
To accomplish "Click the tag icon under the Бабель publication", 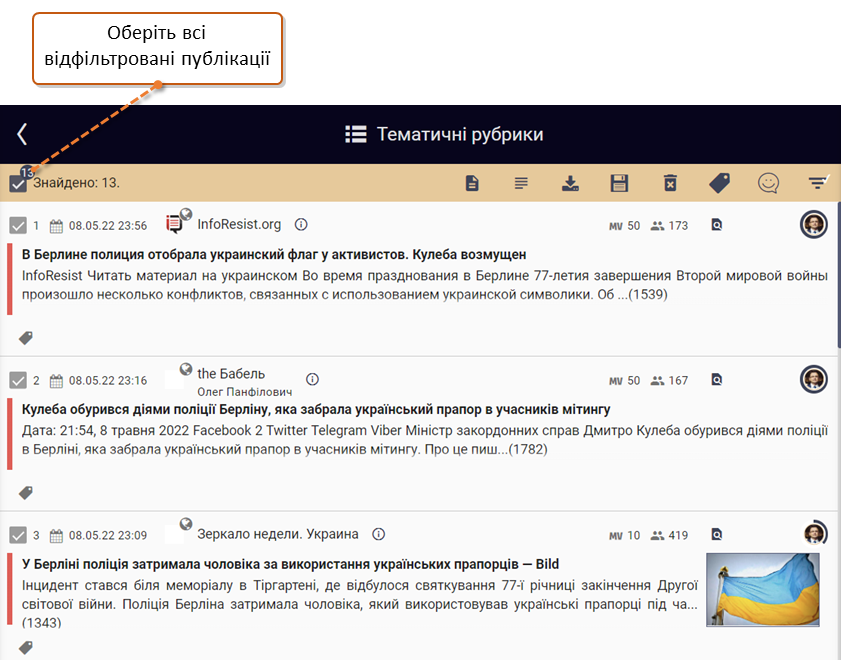I will 26,493.
